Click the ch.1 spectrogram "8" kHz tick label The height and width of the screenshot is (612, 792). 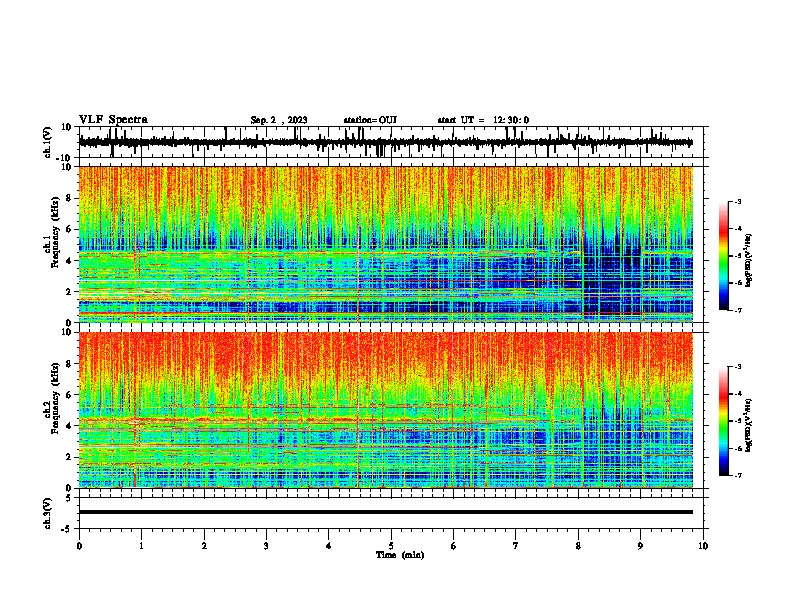pos(69,198)
